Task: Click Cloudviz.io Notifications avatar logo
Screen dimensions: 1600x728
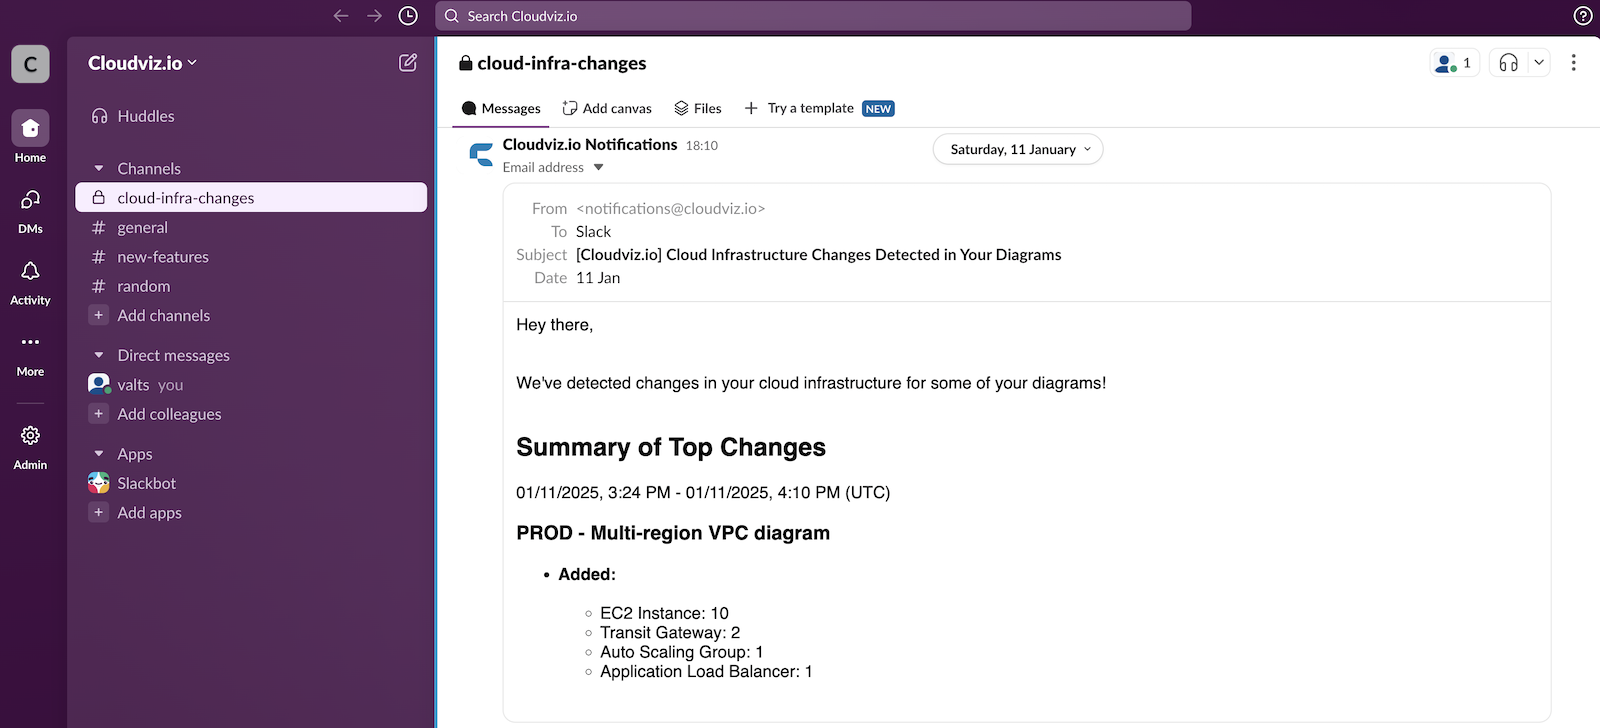Action: click(482, 154)
